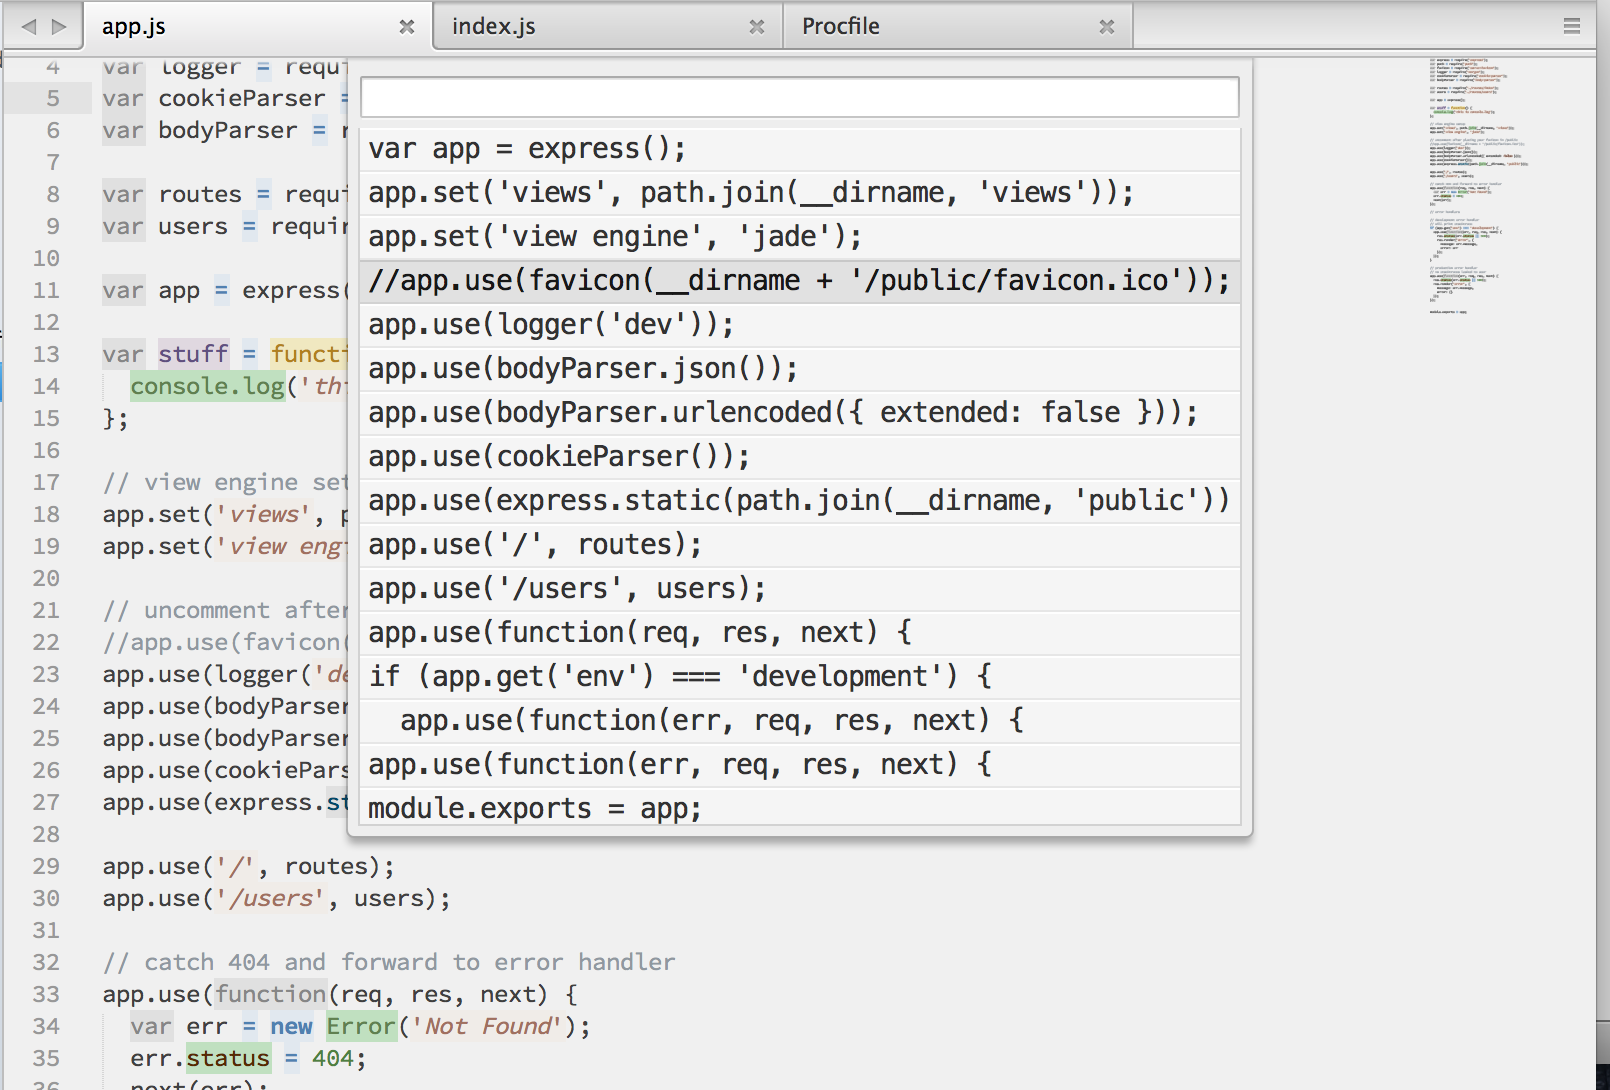Click 'Not Found' string on line 34

pos(487,1026)
